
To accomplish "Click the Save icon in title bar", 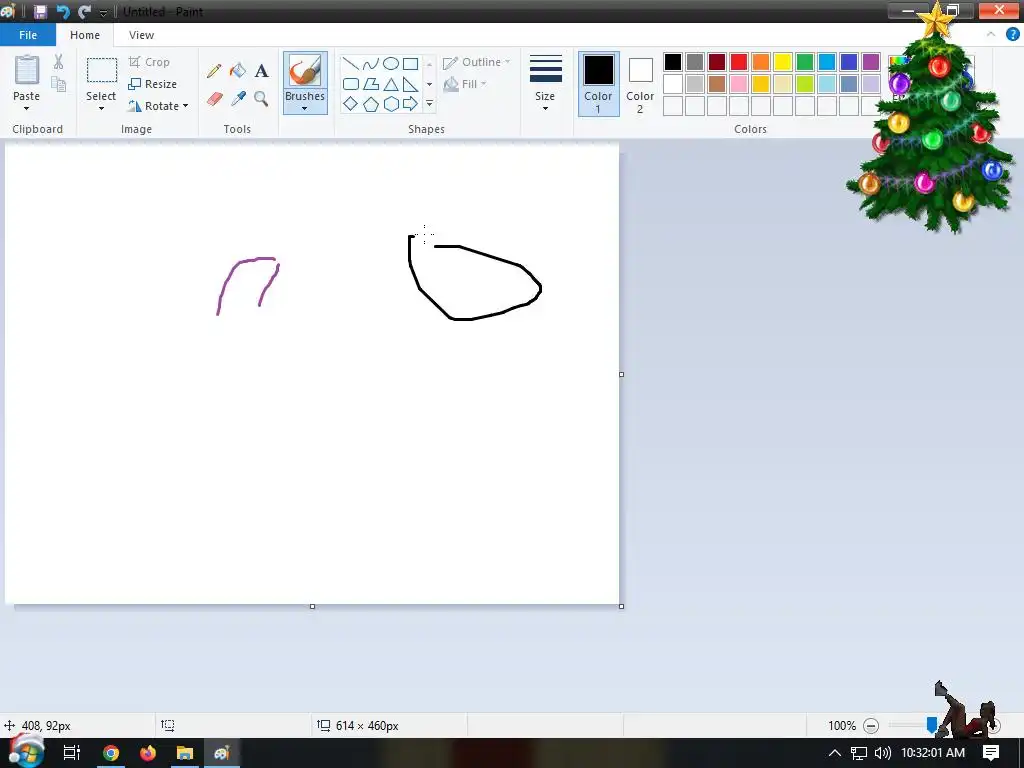I will point(40,12).
